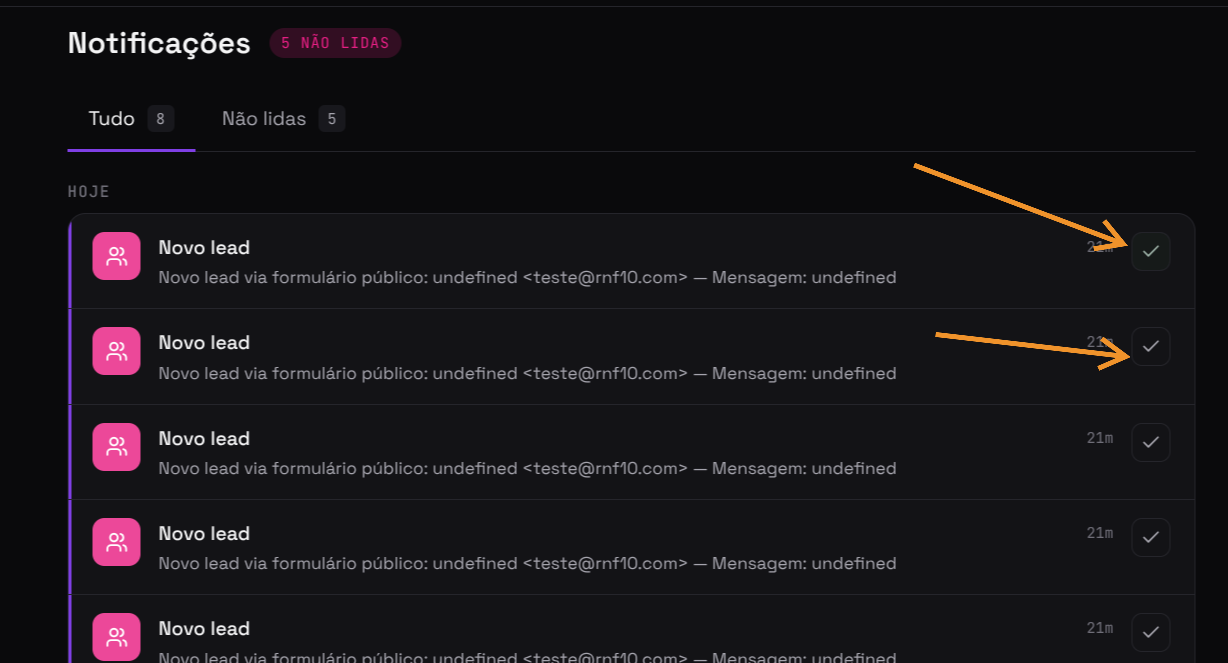Mark the third Novo lead notification as read
1228x663 pixels.
(1150, 442)
